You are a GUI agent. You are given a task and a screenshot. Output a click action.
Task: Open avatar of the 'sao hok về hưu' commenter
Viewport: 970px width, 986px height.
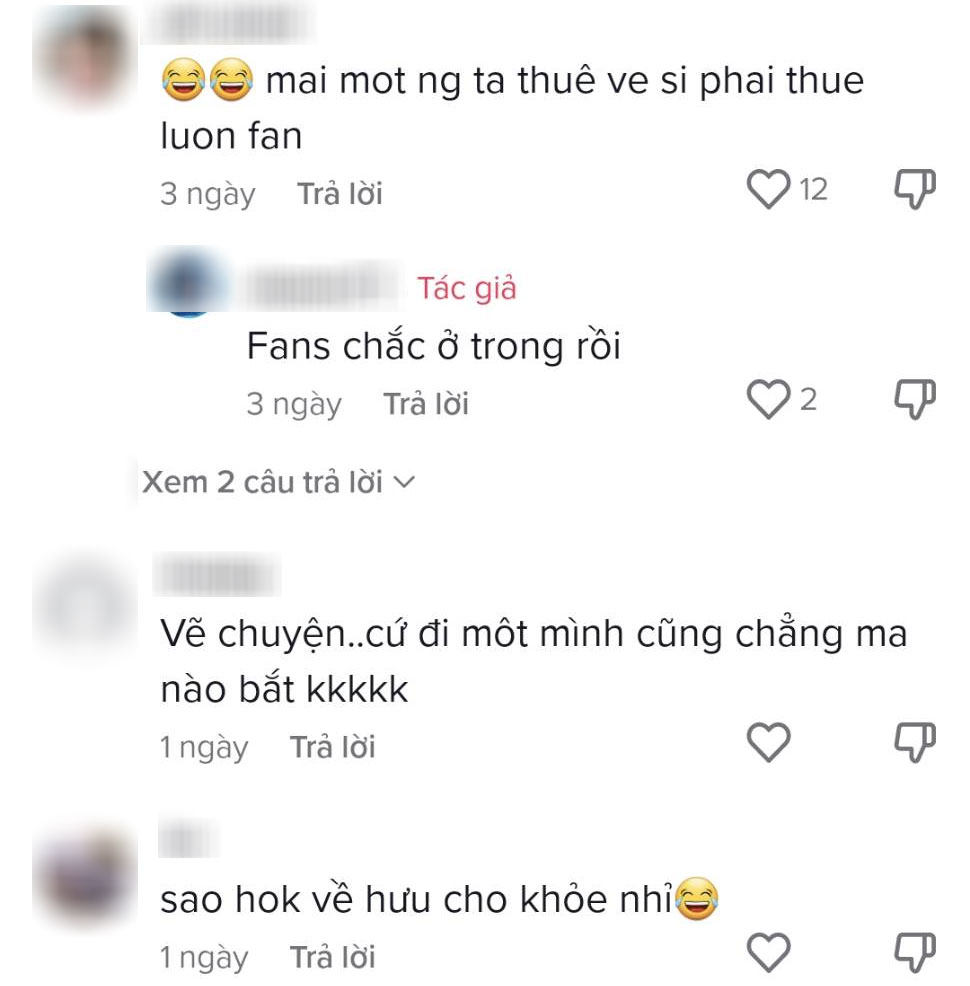click(85, 877)
